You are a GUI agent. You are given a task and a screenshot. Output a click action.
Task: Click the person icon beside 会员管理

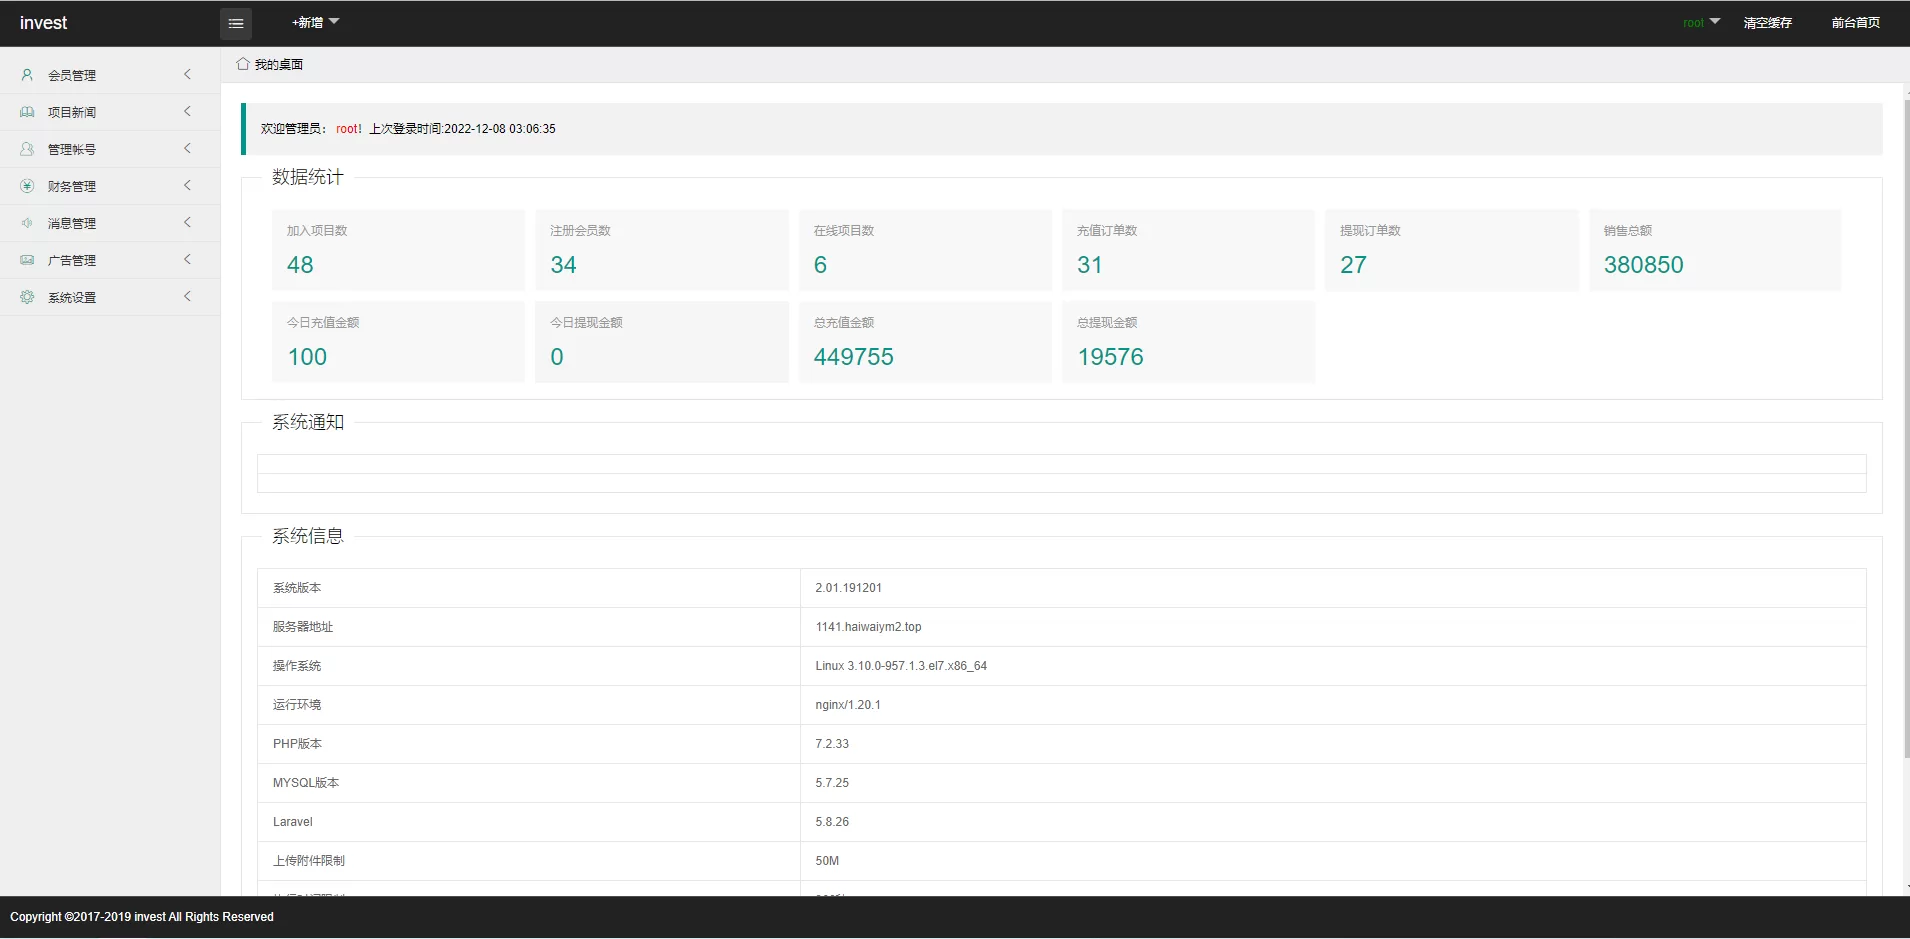point(27,75)
